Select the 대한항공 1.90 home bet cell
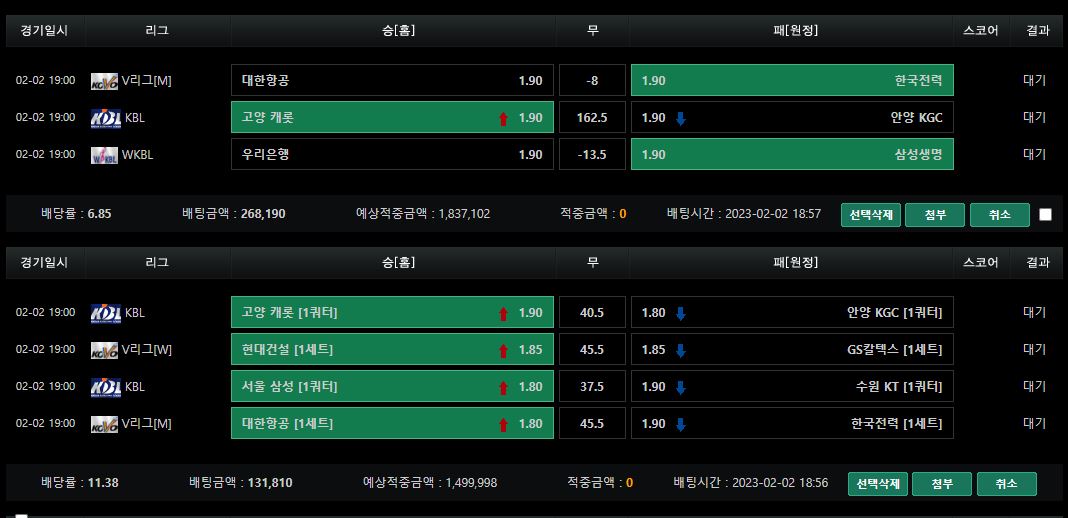 coord(392,80)
